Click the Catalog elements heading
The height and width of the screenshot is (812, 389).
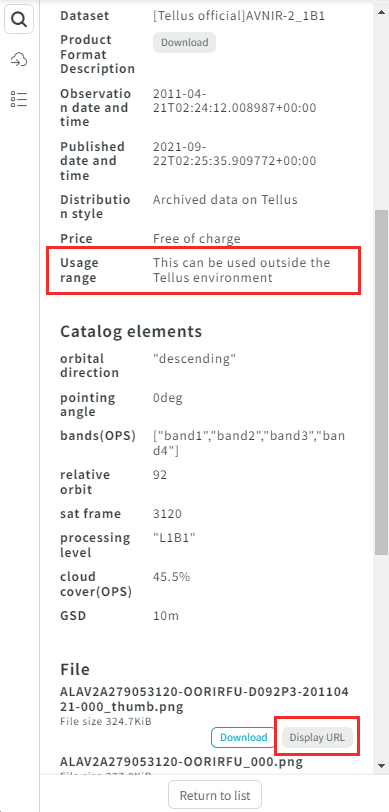coord(131,331)
